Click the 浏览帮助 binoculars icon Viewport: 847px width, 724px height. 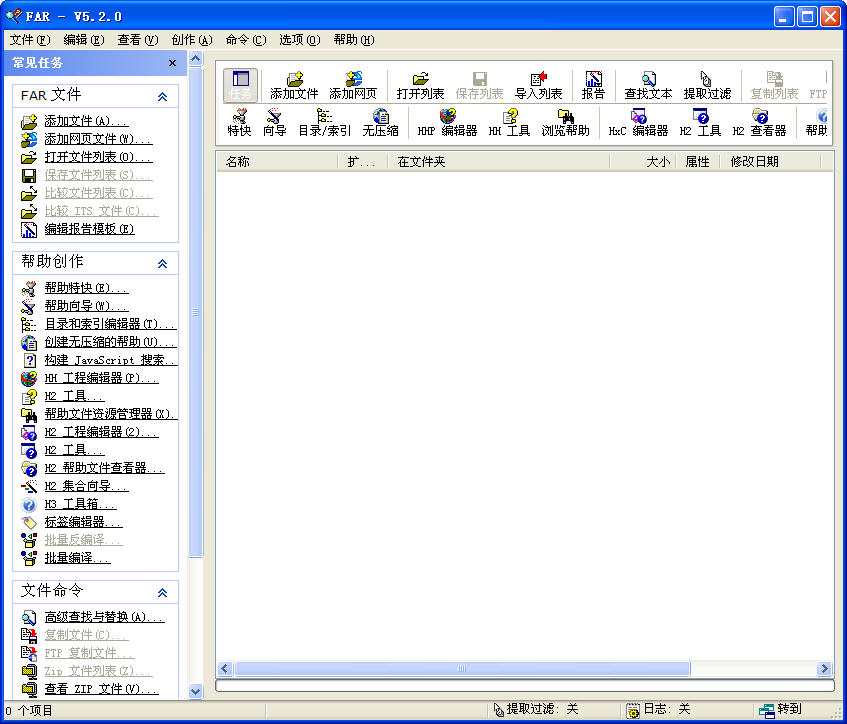[x=565, y=123]
